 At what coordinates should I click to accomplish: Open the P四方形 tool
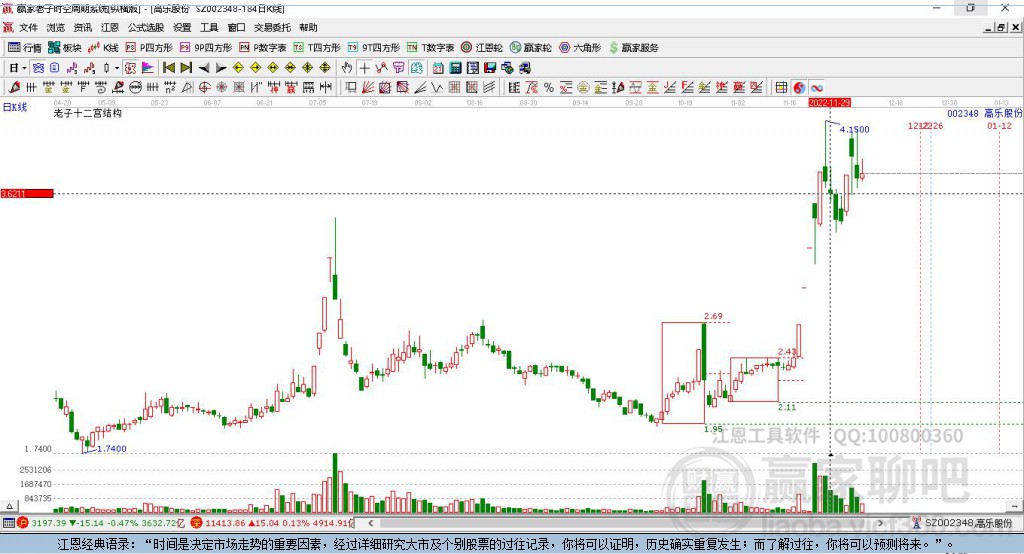coord(149,48)
